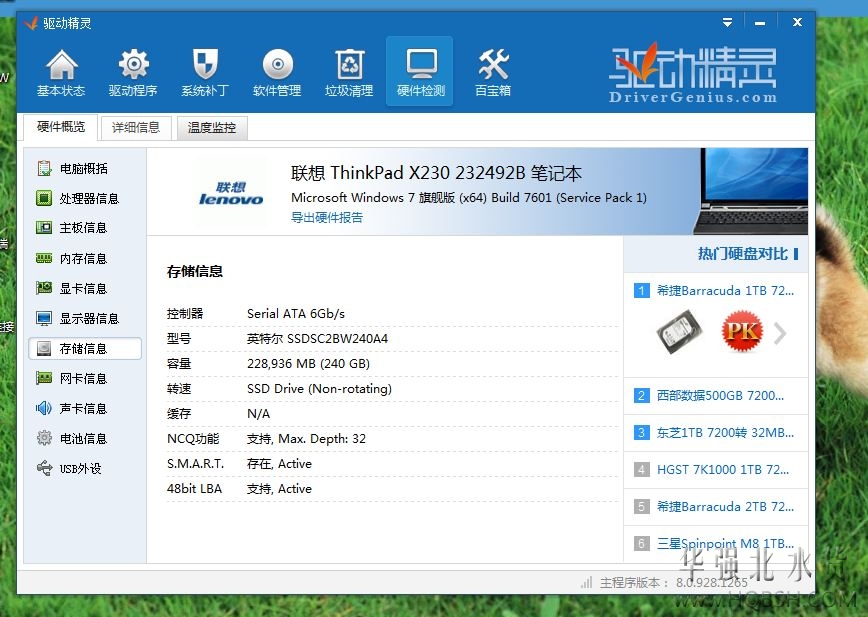This screenshot has width=868, height=617.
Task: Select the 英特尔 SSDSC2BW240A4 model value
Action: coord(317,339)
